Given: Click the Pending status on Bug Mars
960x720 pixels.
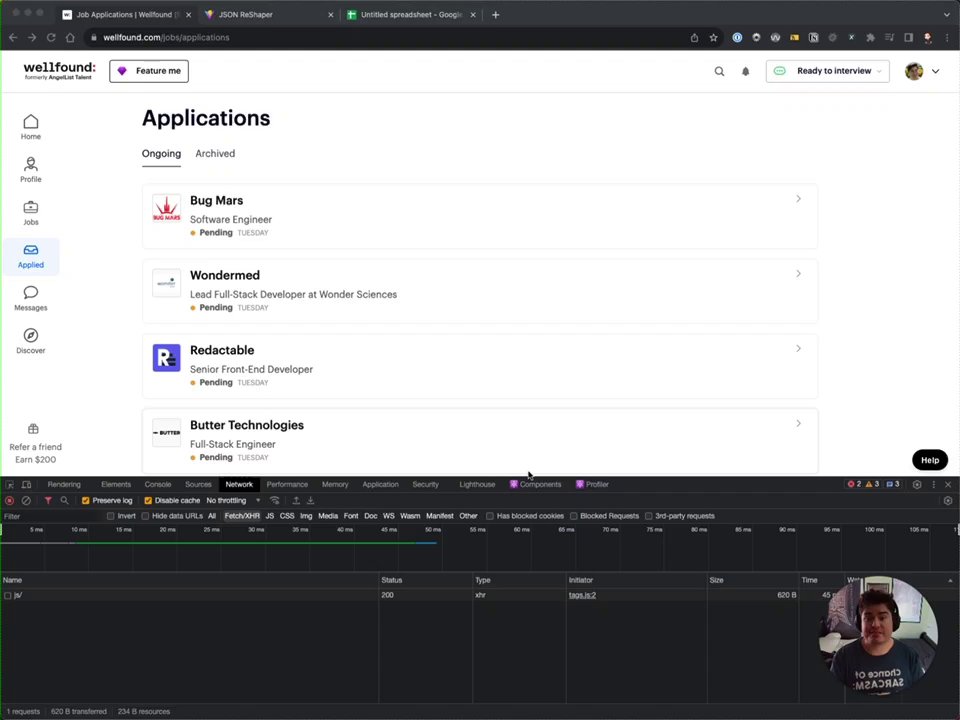Looking at the screenshot, I should (x=216, y=233).
